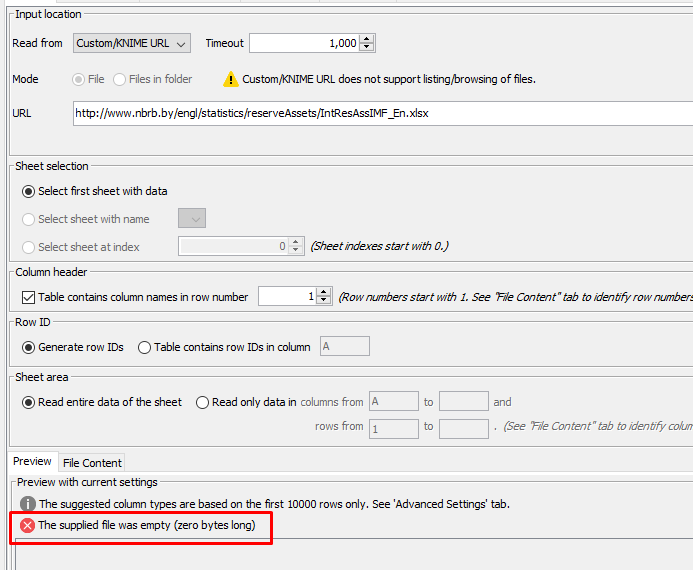
Task: Open the Read from dropdown
Action: 132,43
